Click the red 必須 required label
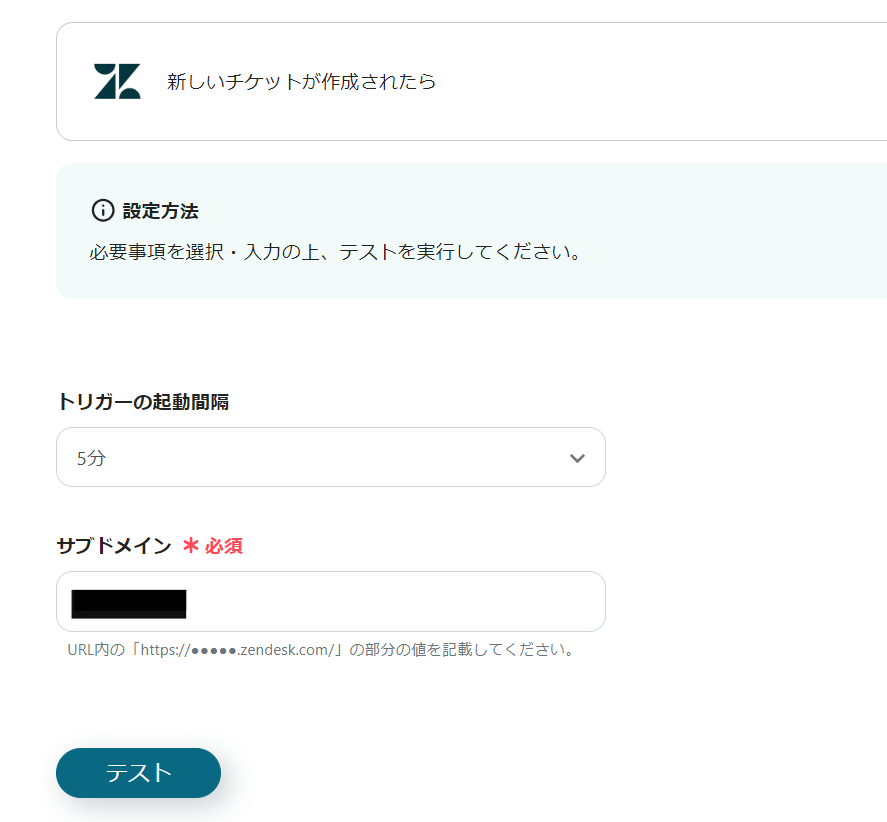This screenshot has height=822, width=887. [224, 546]
